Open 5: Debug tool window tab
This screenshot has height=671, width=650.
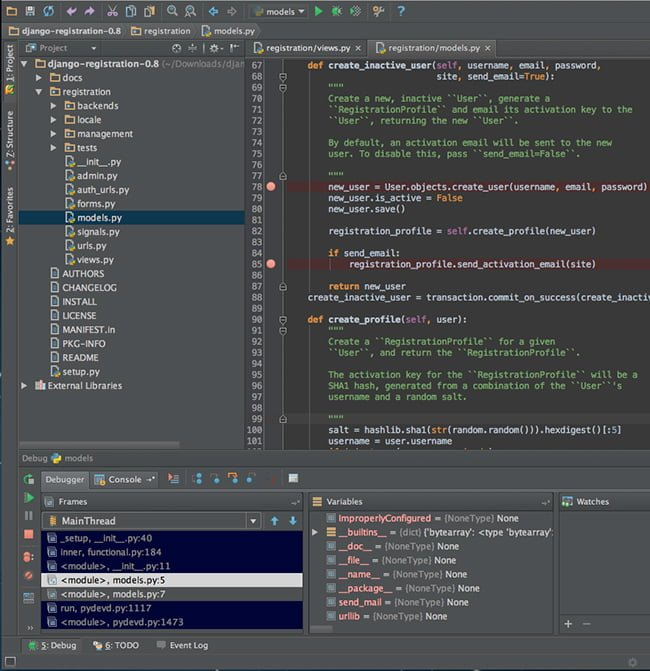52,645
